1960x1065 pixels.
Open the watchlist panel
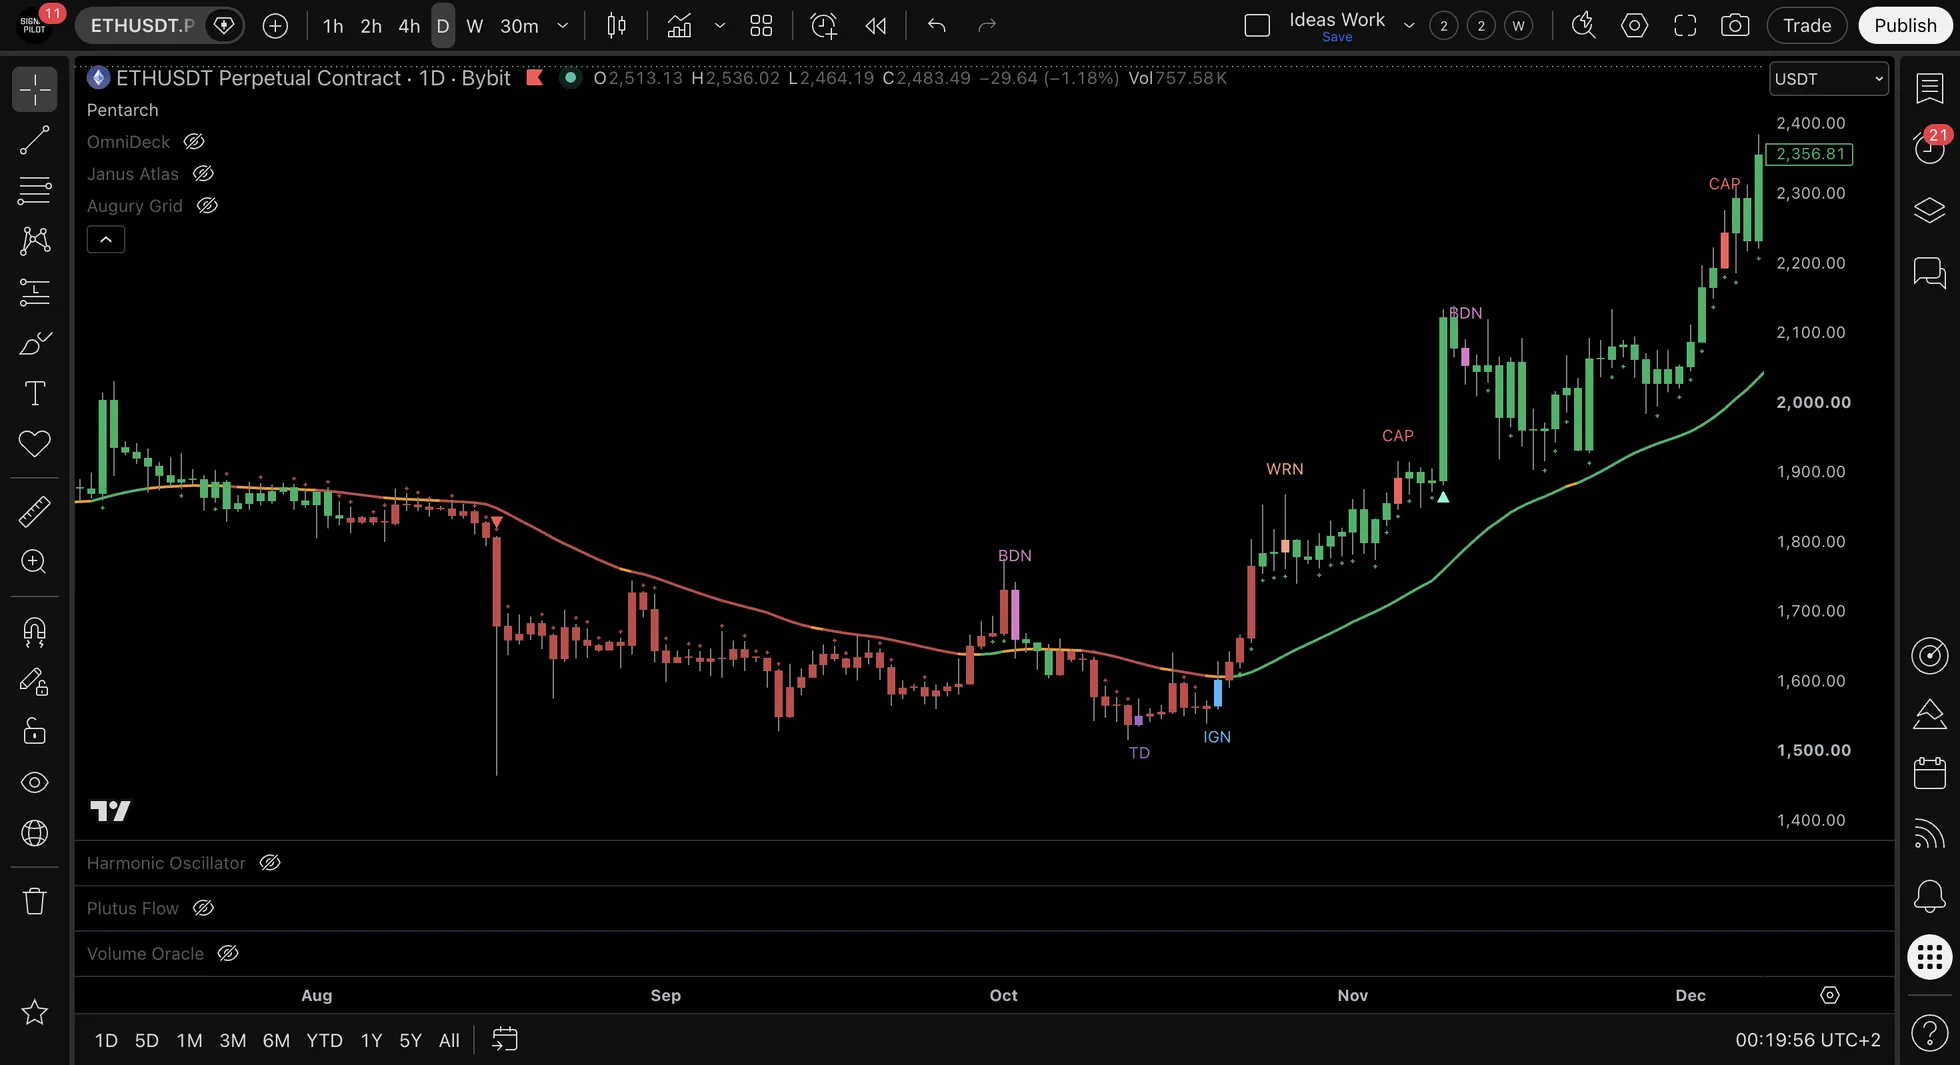tap(1929, 89)
